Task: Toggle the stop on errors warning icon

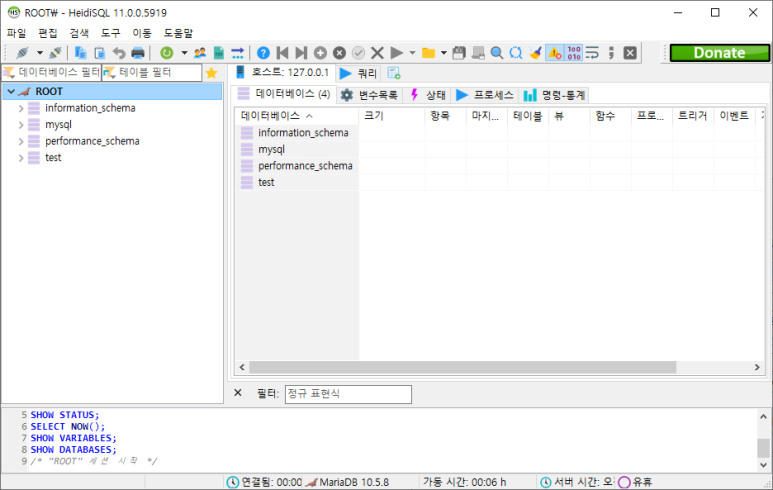Action: [555, 53]
